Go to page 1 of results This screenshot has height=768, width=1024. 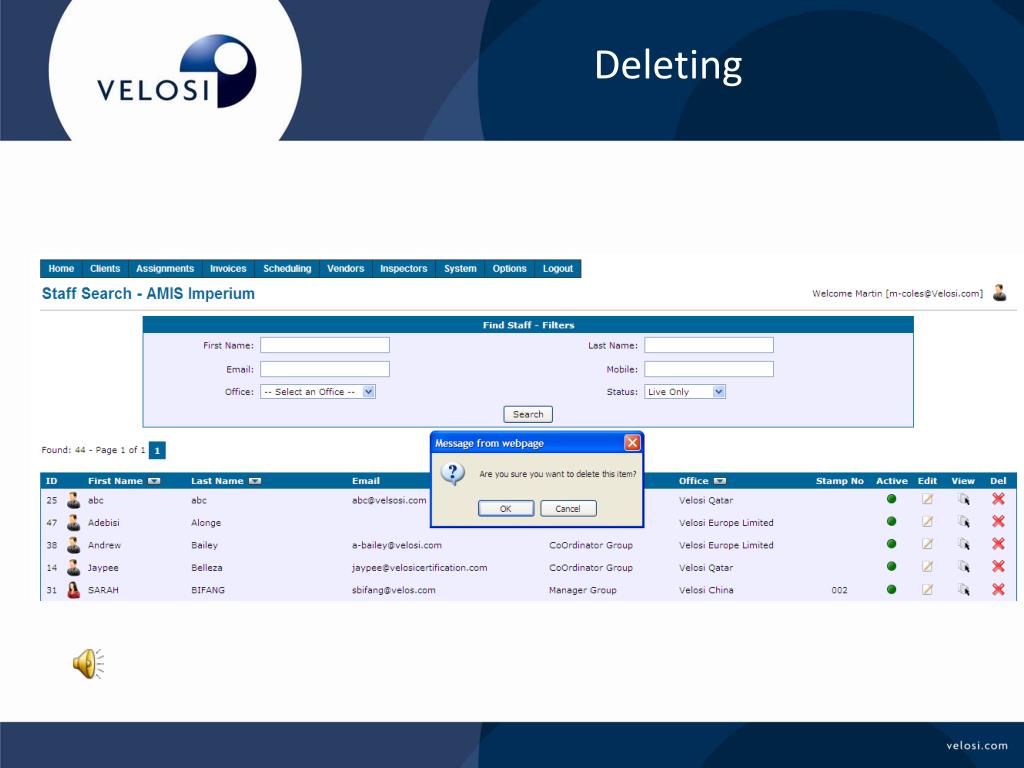(x=157, y=450)
